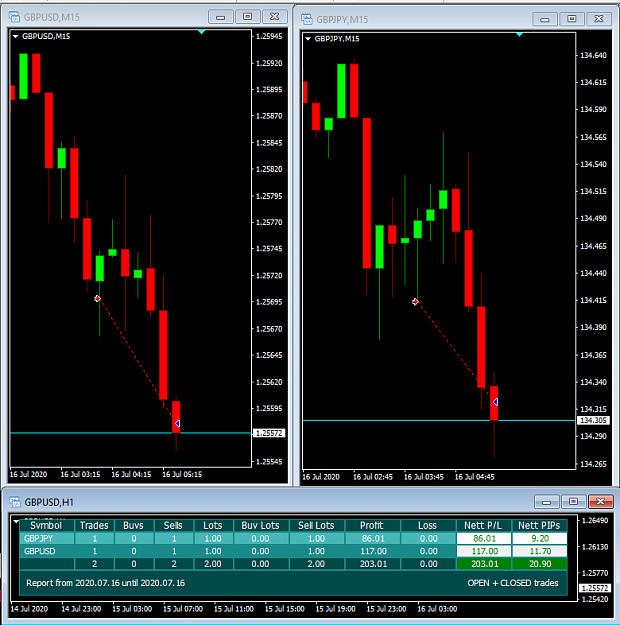Click the 1.25945 price scale label on GBPUSD,M15

coord(269,36)
